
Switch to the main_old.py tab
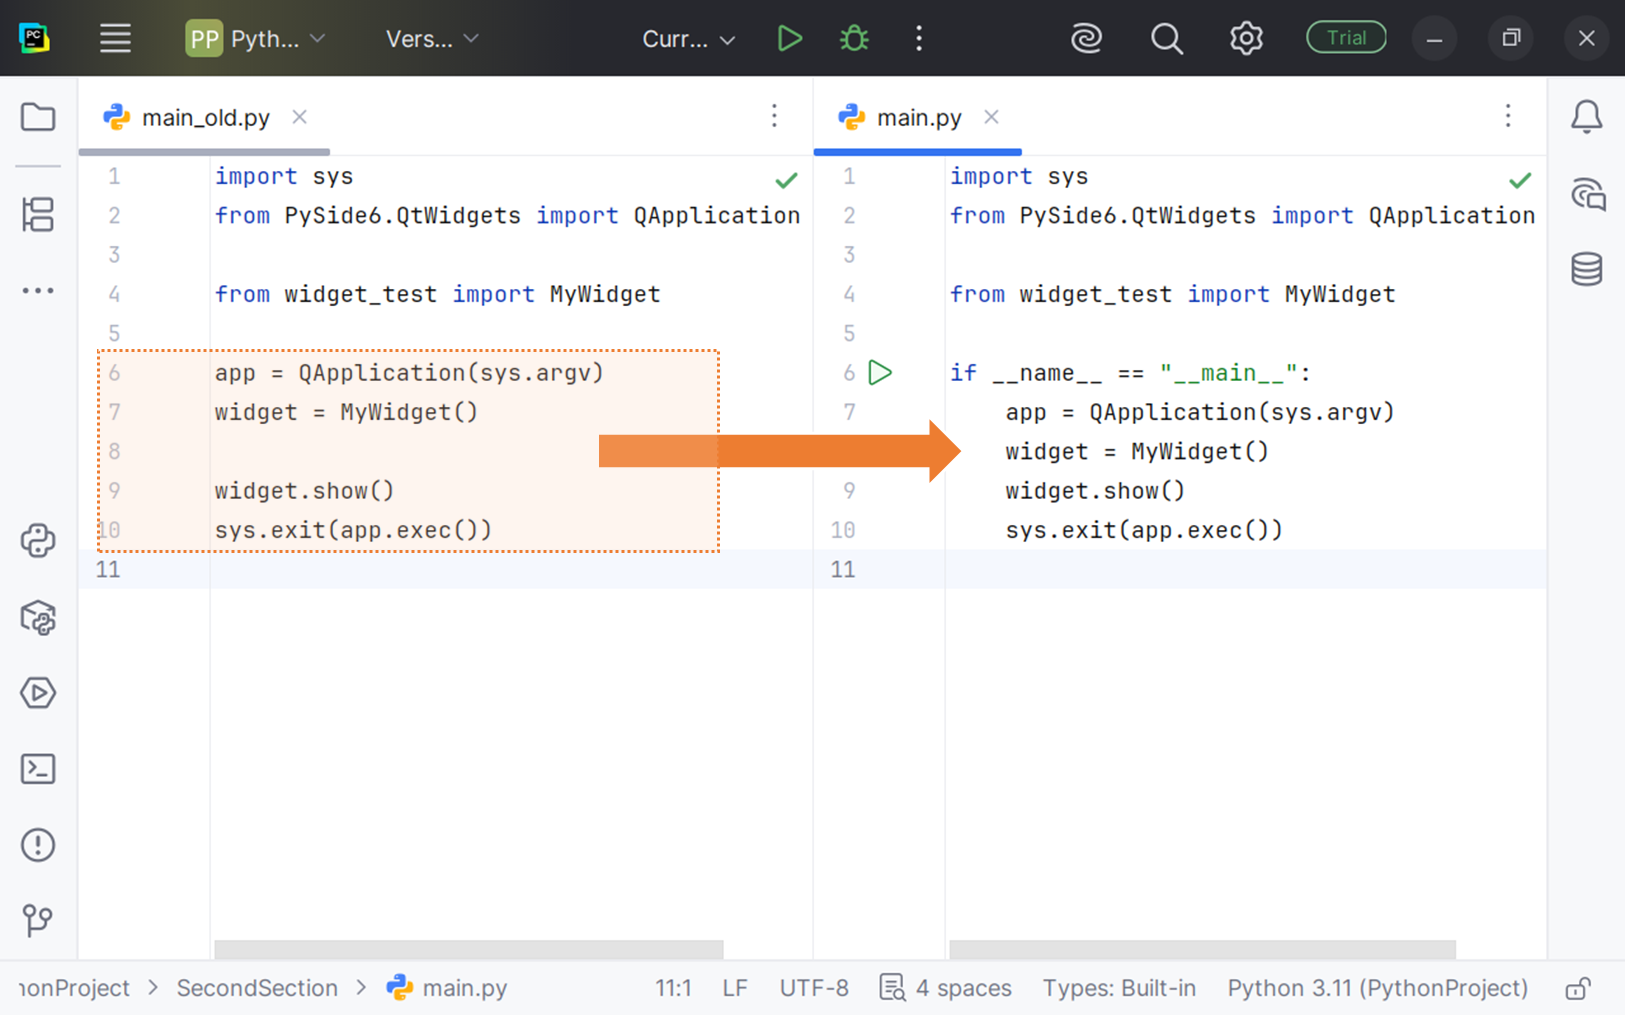205,117
